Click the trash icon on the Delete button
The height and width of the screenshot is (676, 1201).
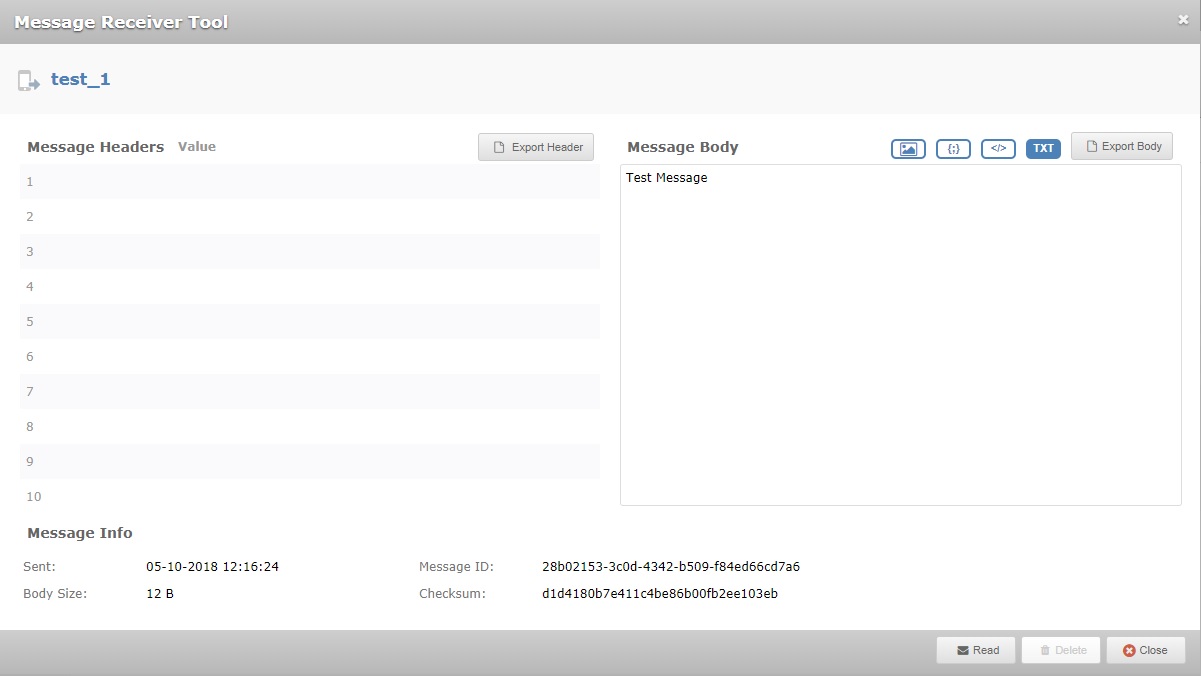[1043, 650]
